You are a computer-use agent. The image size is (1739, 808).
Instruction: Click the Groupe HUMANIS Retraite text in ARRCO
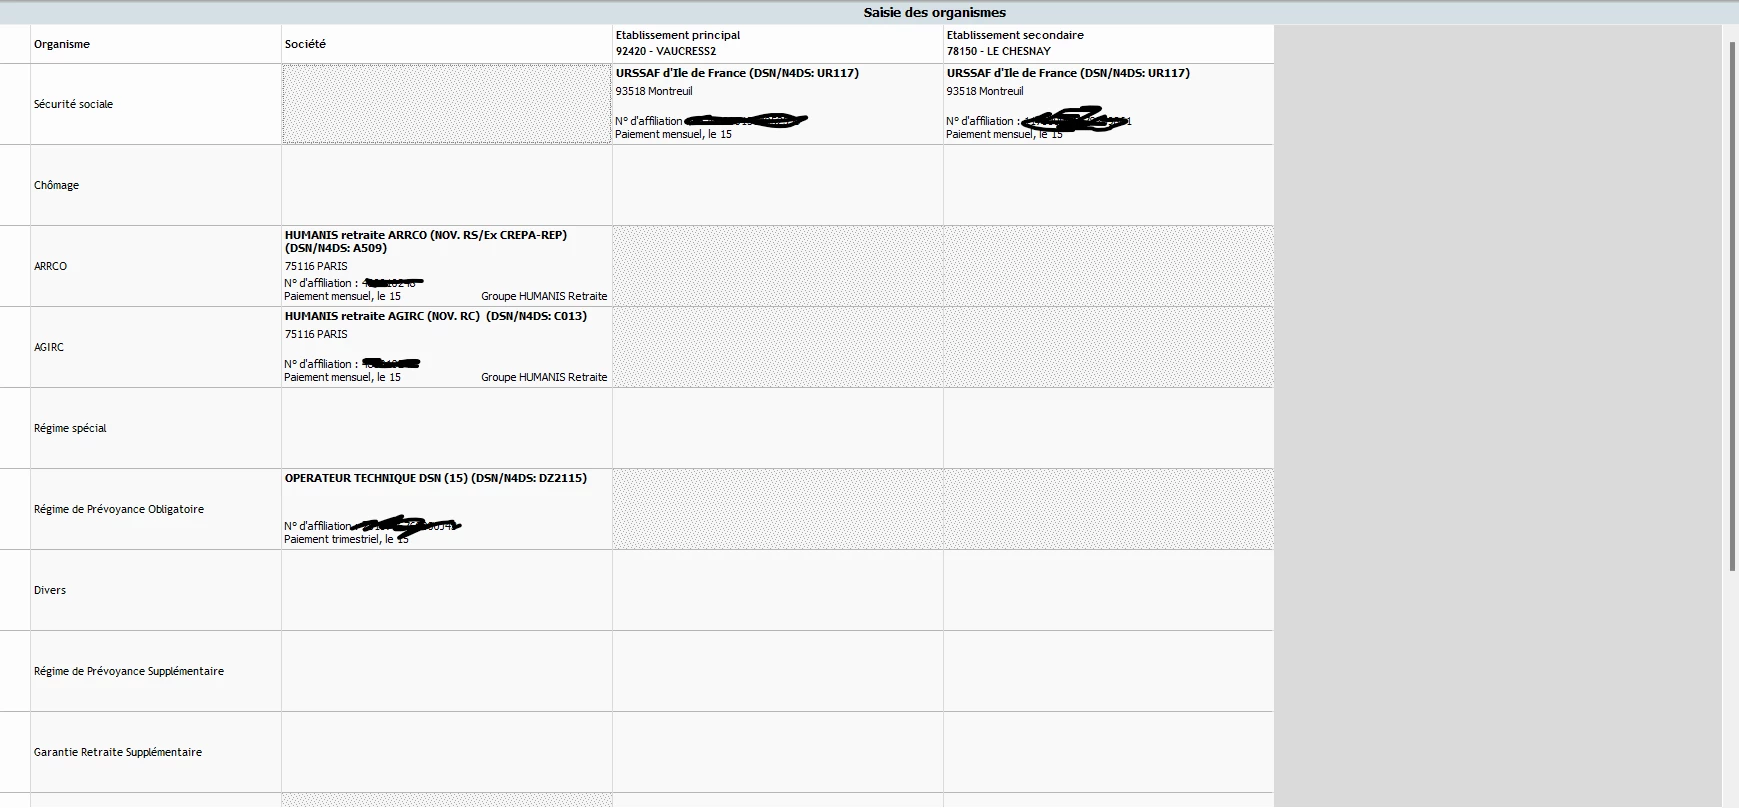point(544,296)
